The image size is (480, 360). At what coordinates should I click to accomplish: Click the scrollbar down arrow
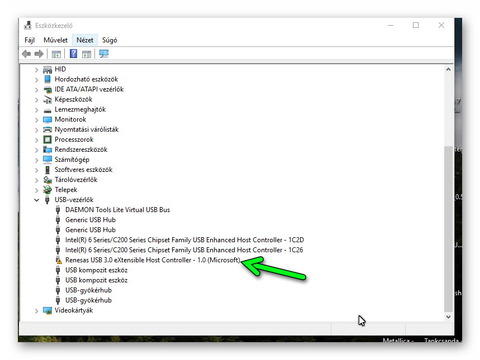448,317
